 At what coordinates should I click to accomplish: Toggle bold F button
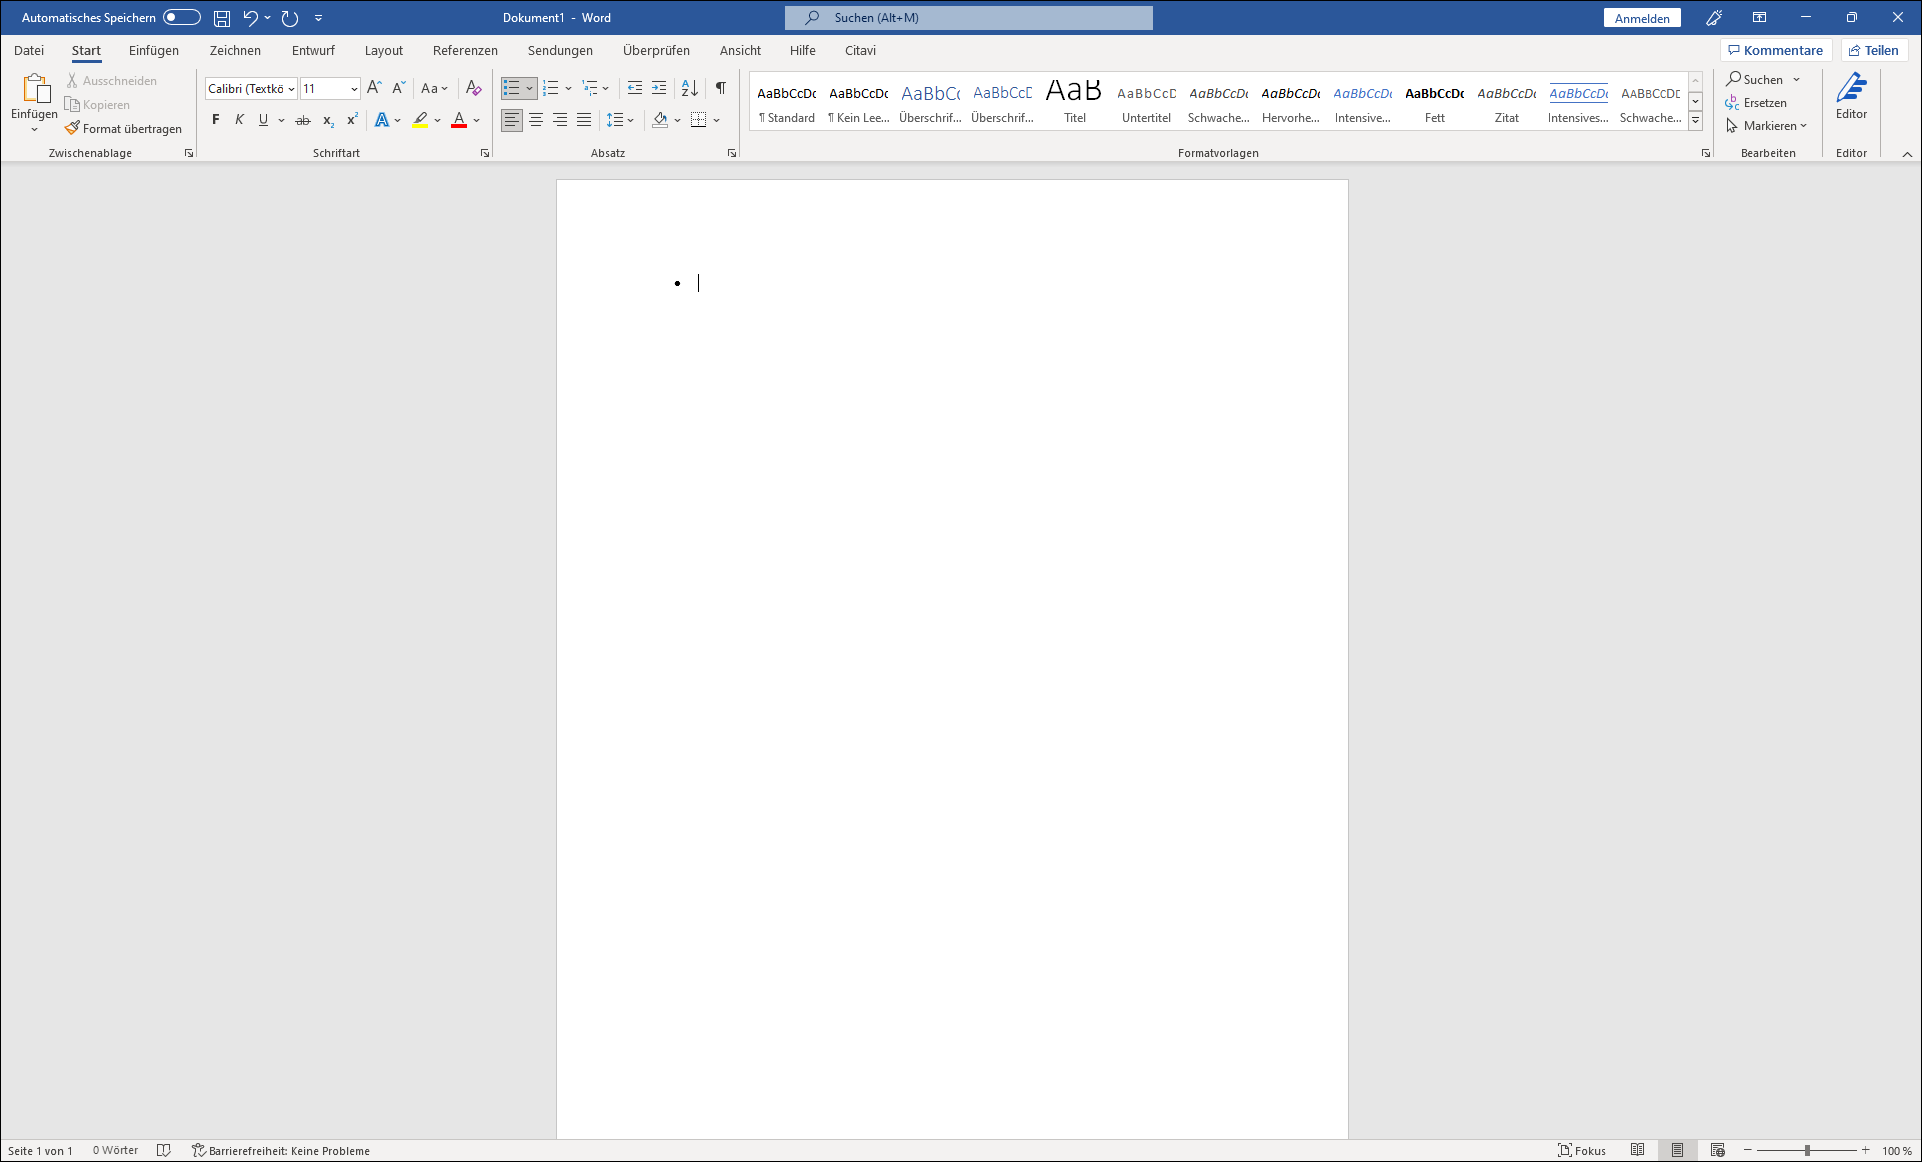point(216,120)
